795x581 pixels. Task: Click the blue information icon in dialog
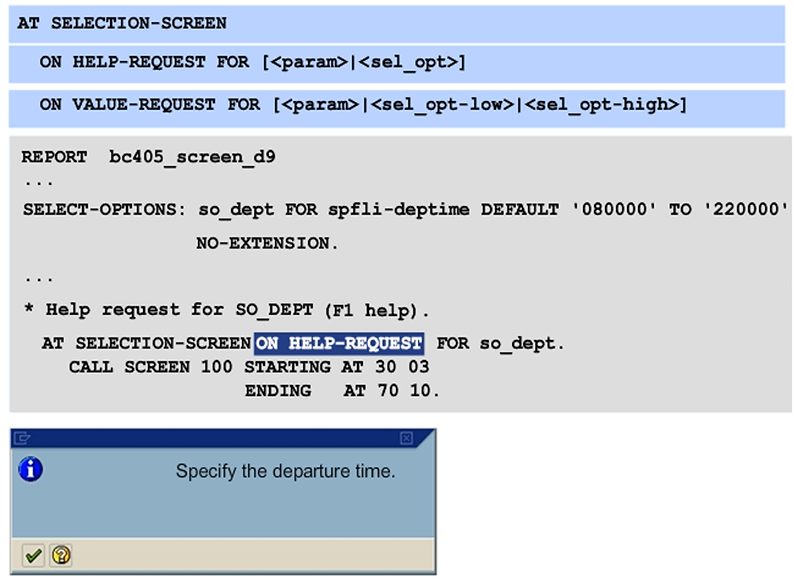coord(31,469)
